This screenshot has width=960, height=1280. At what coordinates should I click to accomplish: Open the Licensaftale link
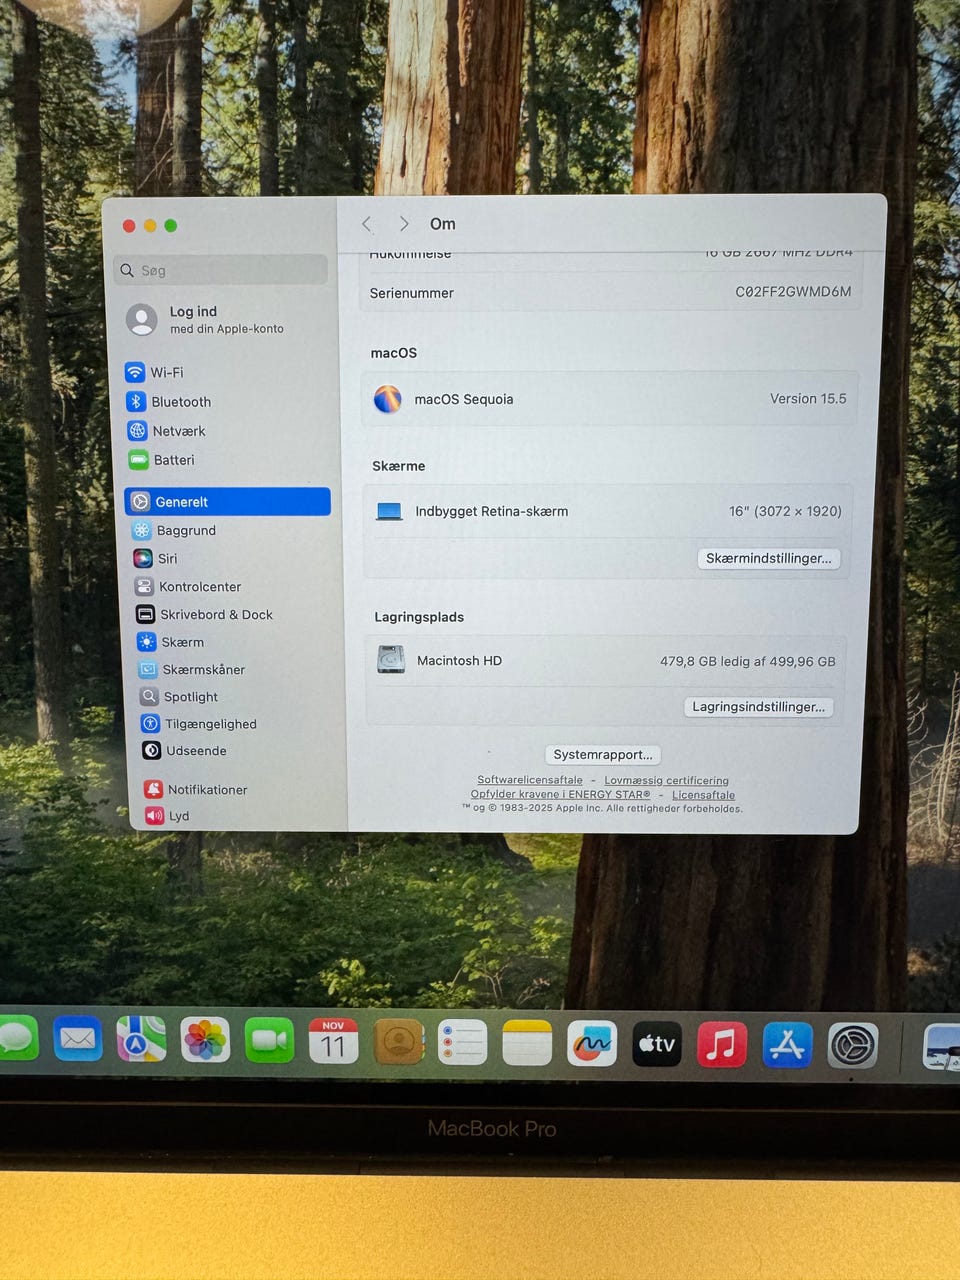click(703, 795)
